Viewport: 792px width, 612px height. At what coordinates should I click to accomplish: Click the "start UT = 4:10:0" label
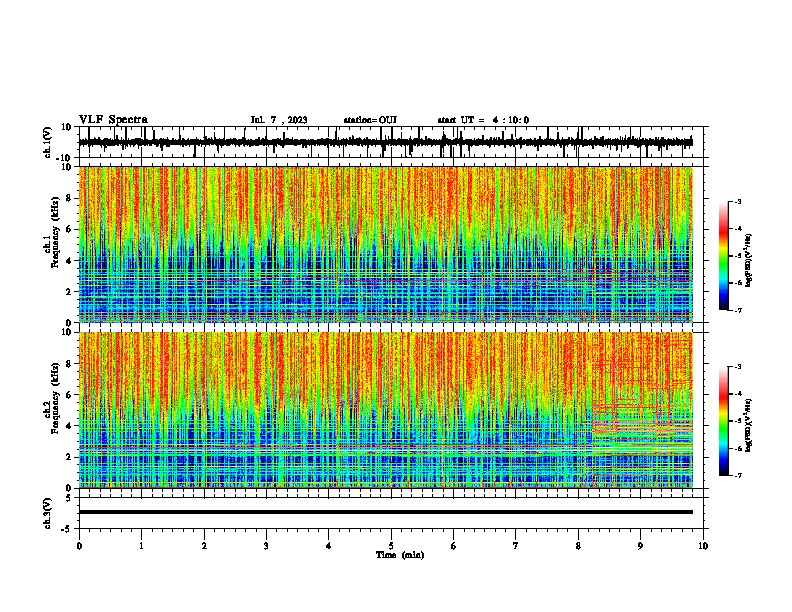pos(483,120)
